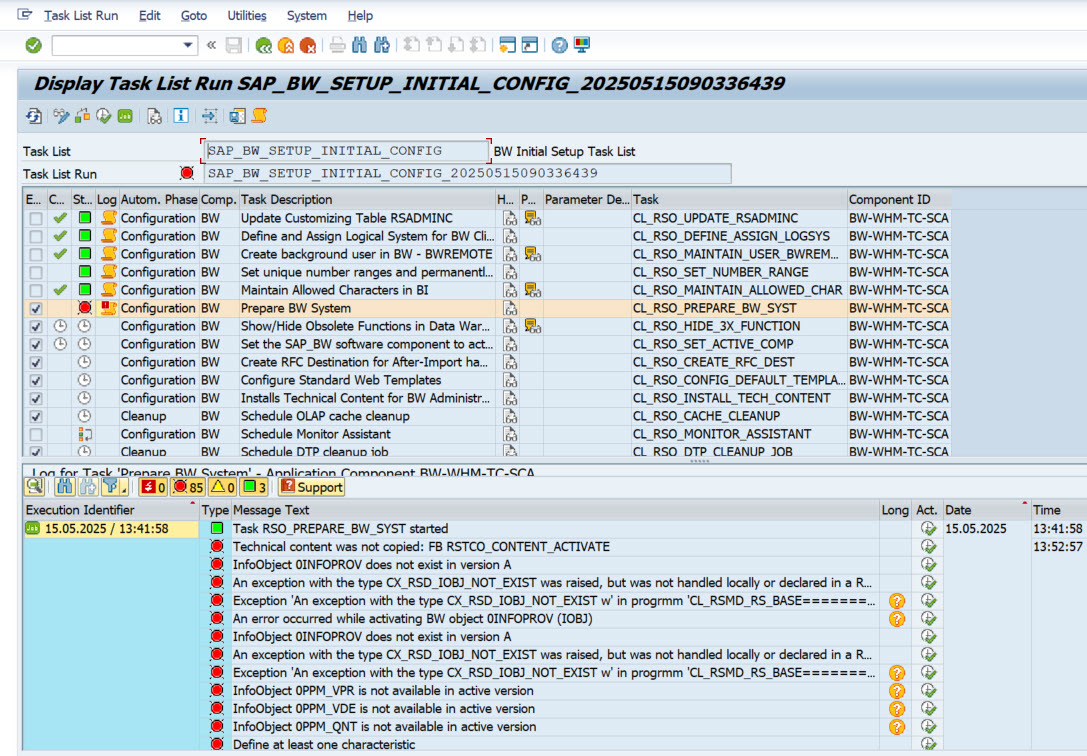Uncheck checkbox for Installs Technical Content row

(x=35, y=398)
